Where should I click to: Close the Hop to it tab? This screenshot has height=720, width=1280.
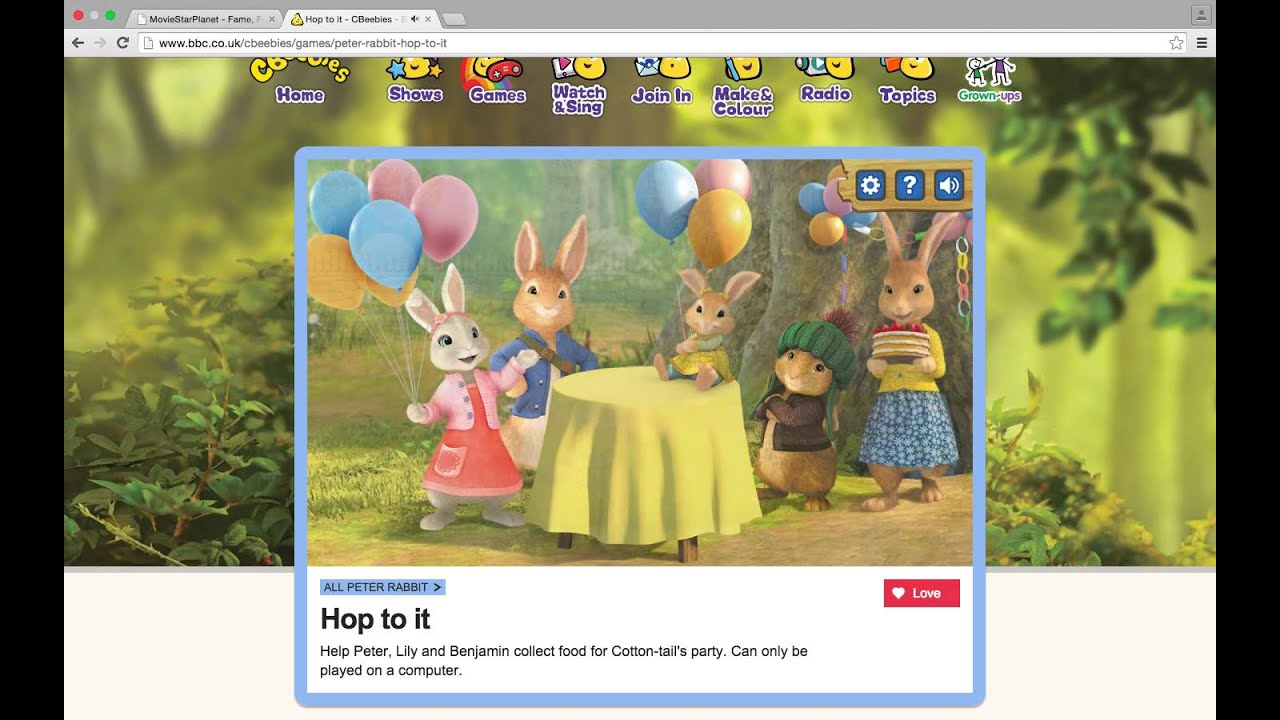tap(428, 19)
